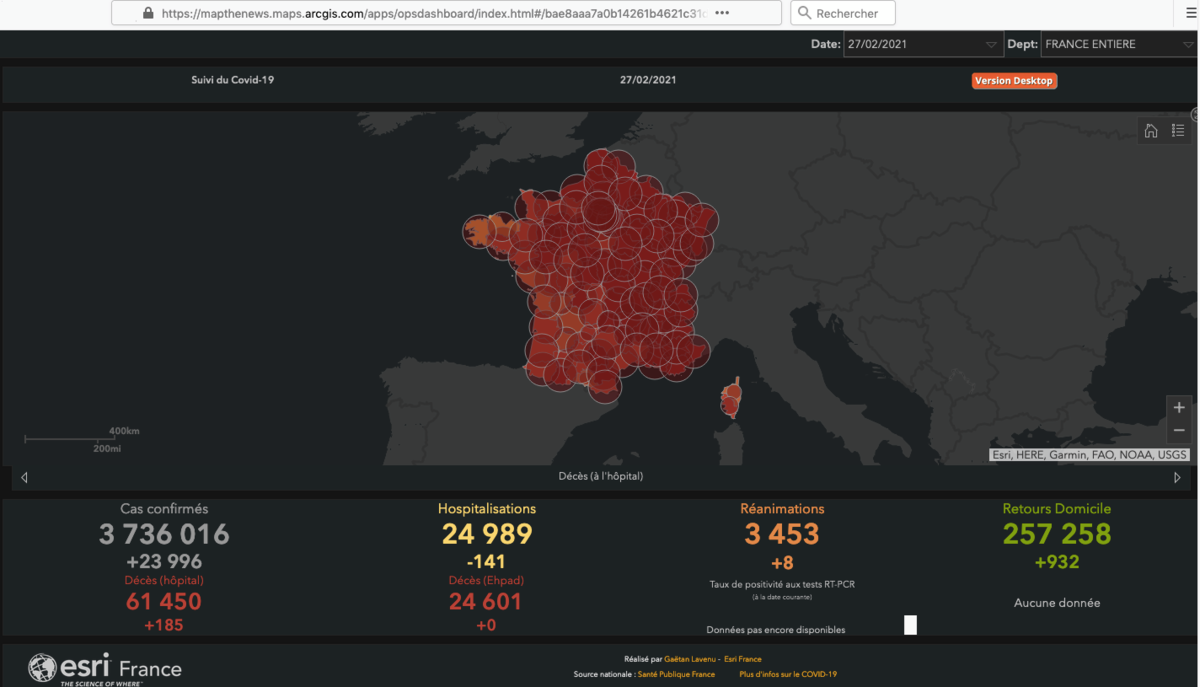Go to next map view with right arrow
Image resolution: width=1200 pixels, height=687 pixels.
tap(1177, 477)
